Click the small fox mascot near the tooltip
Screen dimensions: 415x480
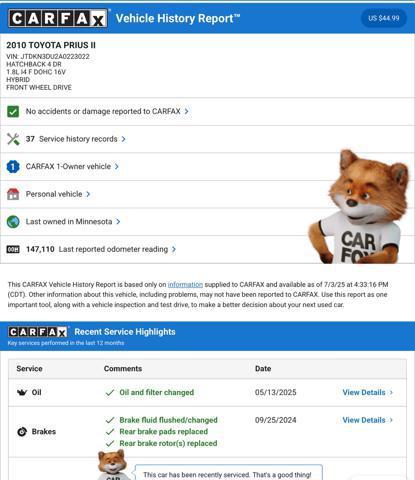113,464
